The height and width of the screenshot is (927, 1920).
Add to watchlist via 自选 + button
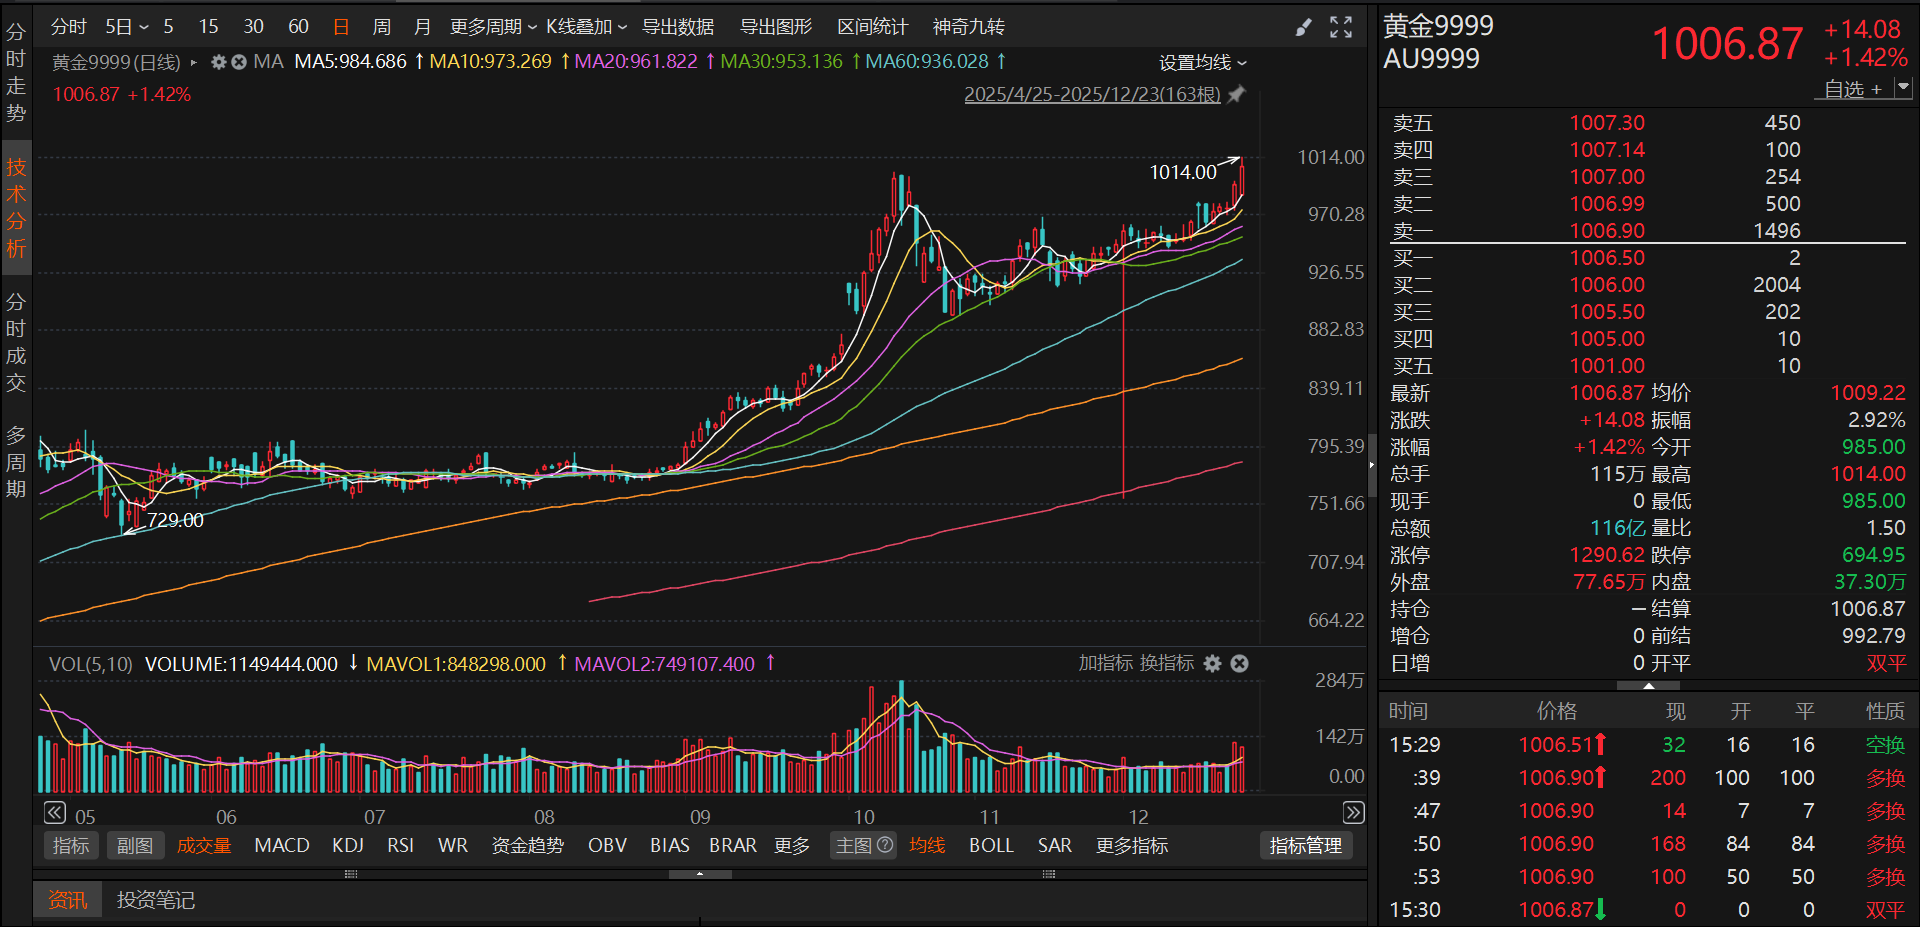[x=1852, y=89]
